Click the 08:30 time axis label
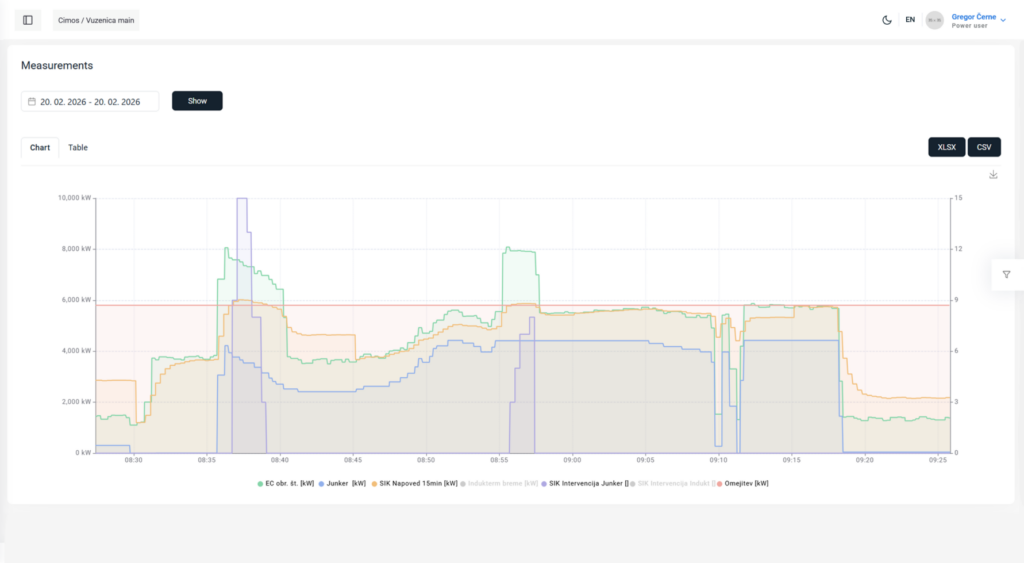 (x=133, y=460)
